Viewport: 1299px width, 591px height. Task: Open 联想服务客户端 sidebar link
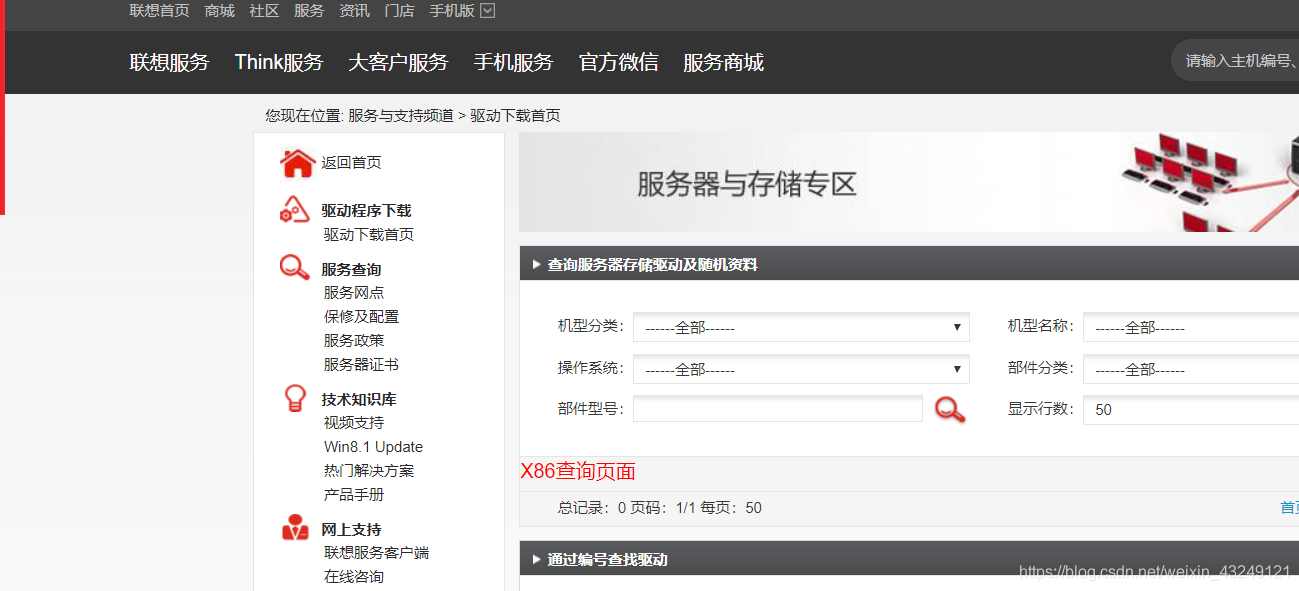pos(376,553)
